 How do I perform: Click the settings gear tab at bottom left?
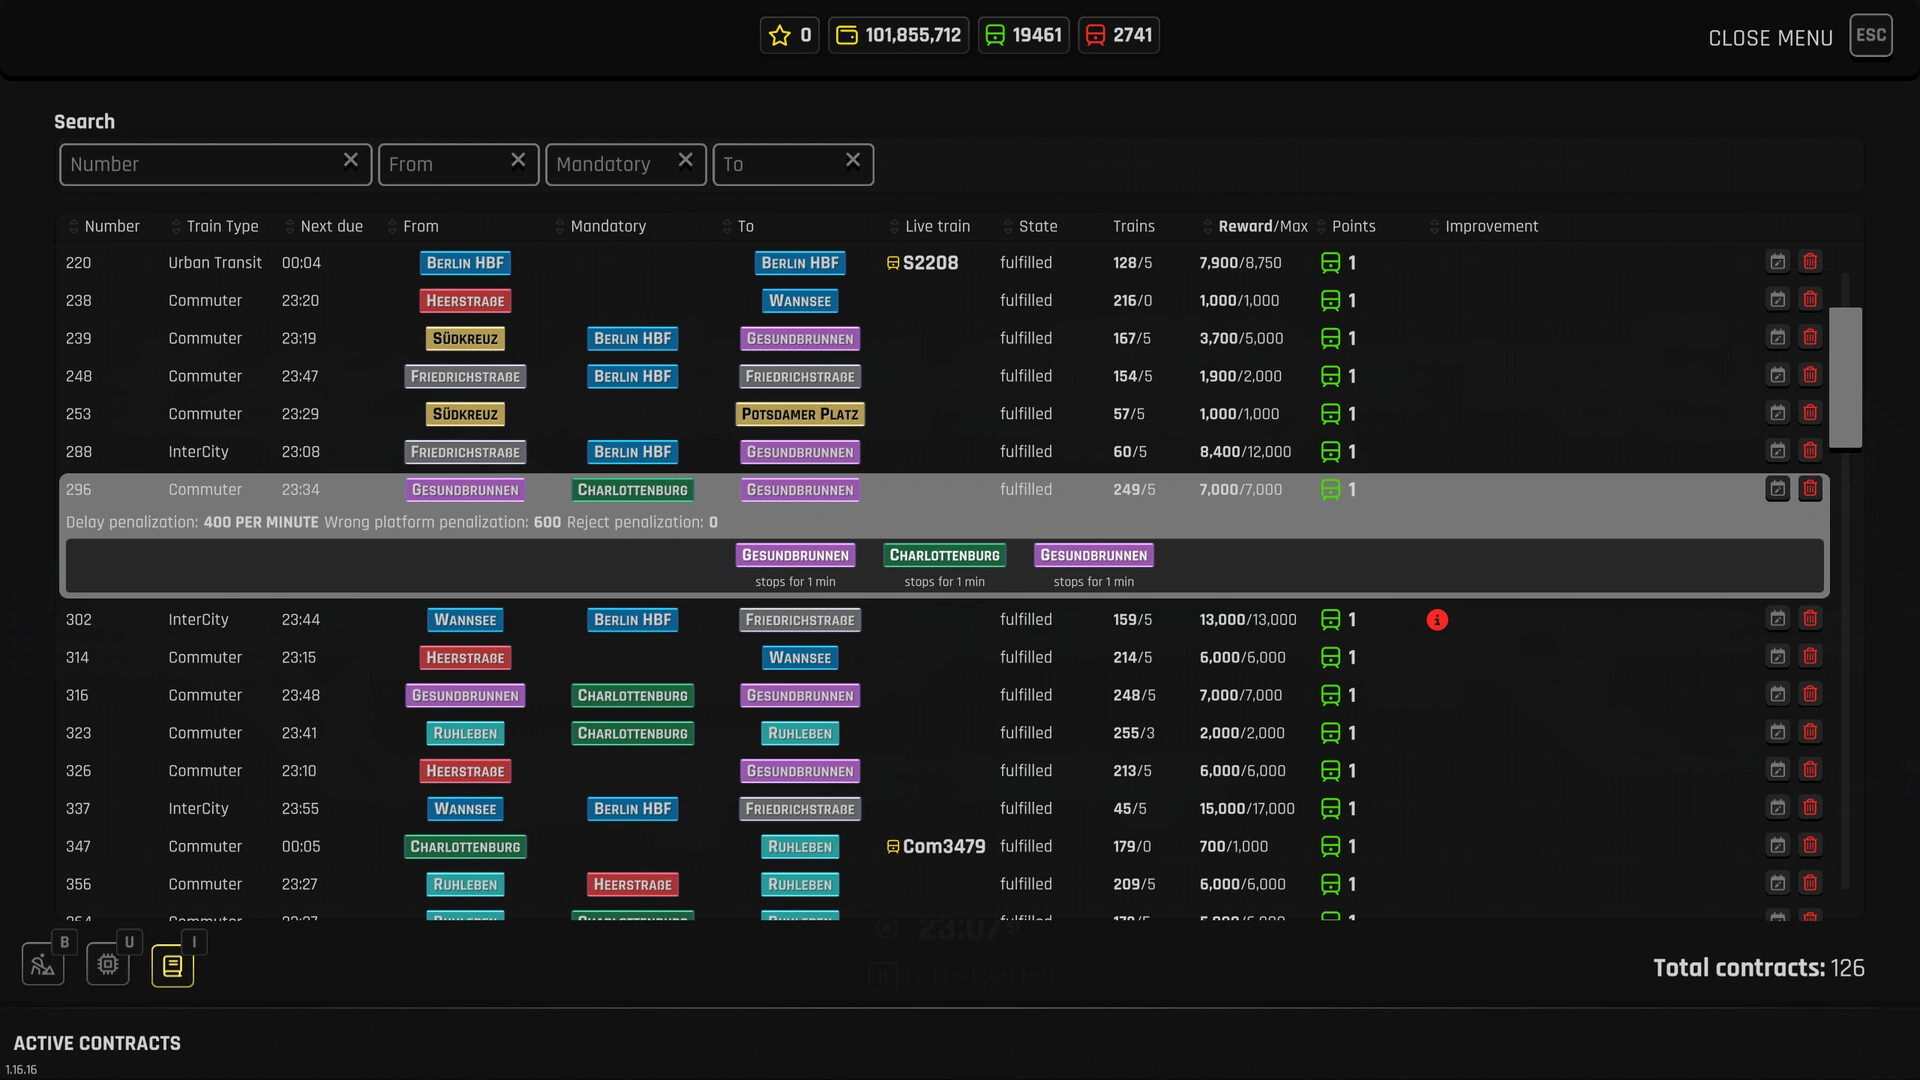tap(107, 964)
